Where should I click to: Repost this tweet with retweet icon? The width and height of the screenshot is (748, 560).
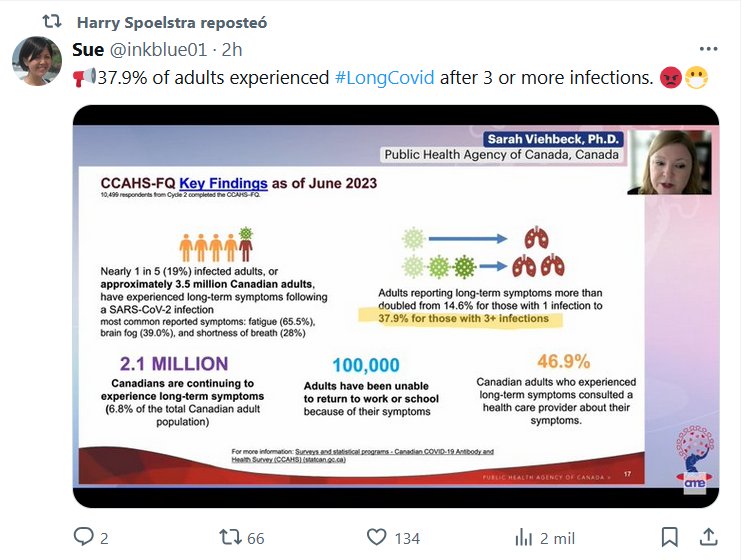click(x=230, y=537)
